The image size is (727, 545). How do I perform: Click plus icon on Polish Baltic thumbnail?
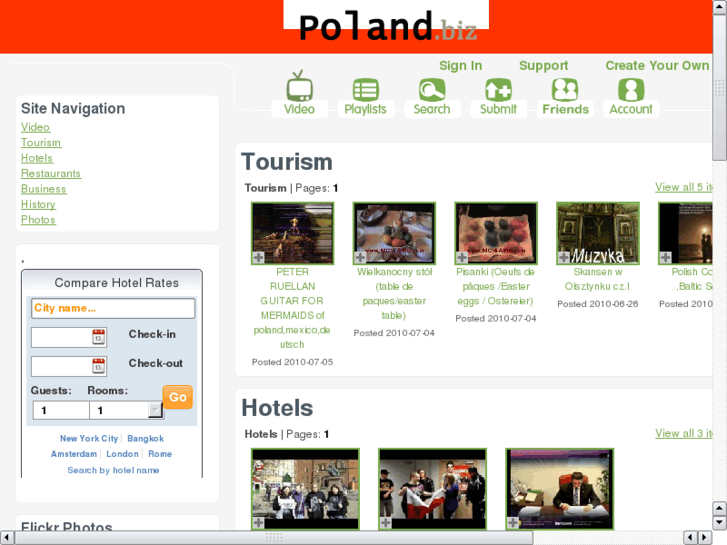tap(665, 257)
